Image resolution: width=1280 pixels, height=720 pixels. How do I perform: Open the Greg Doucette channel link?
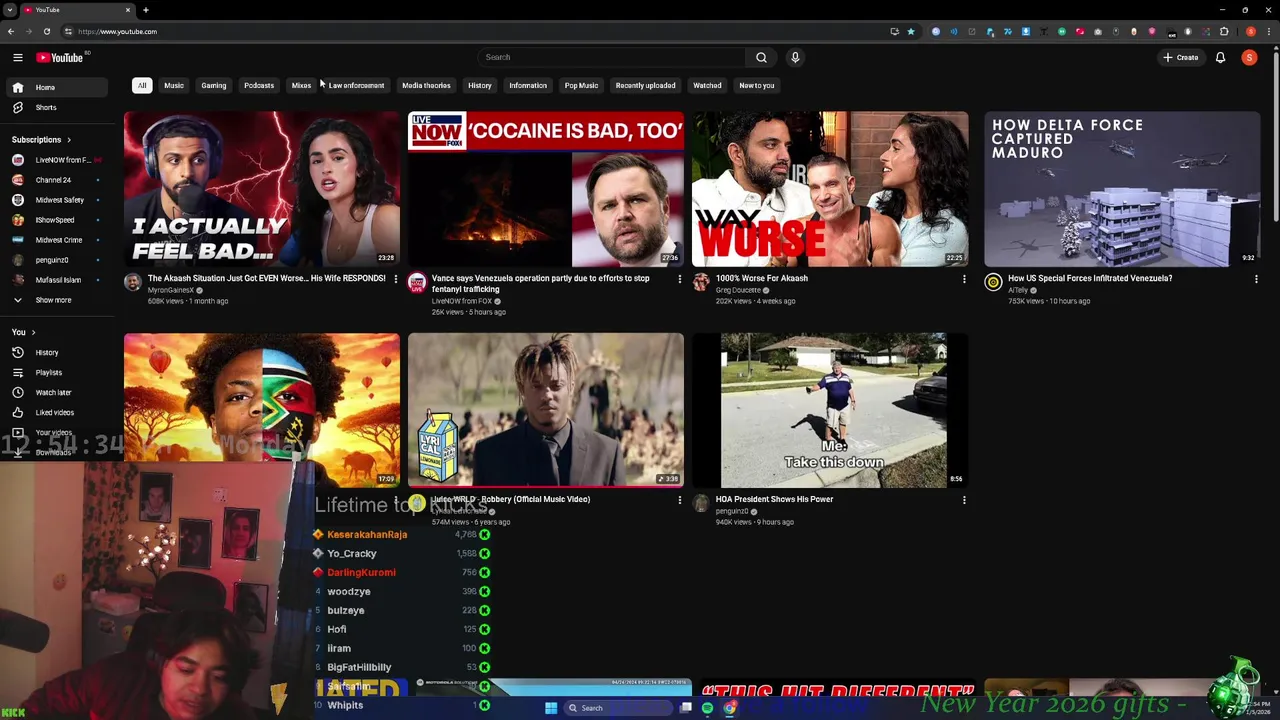738,290
